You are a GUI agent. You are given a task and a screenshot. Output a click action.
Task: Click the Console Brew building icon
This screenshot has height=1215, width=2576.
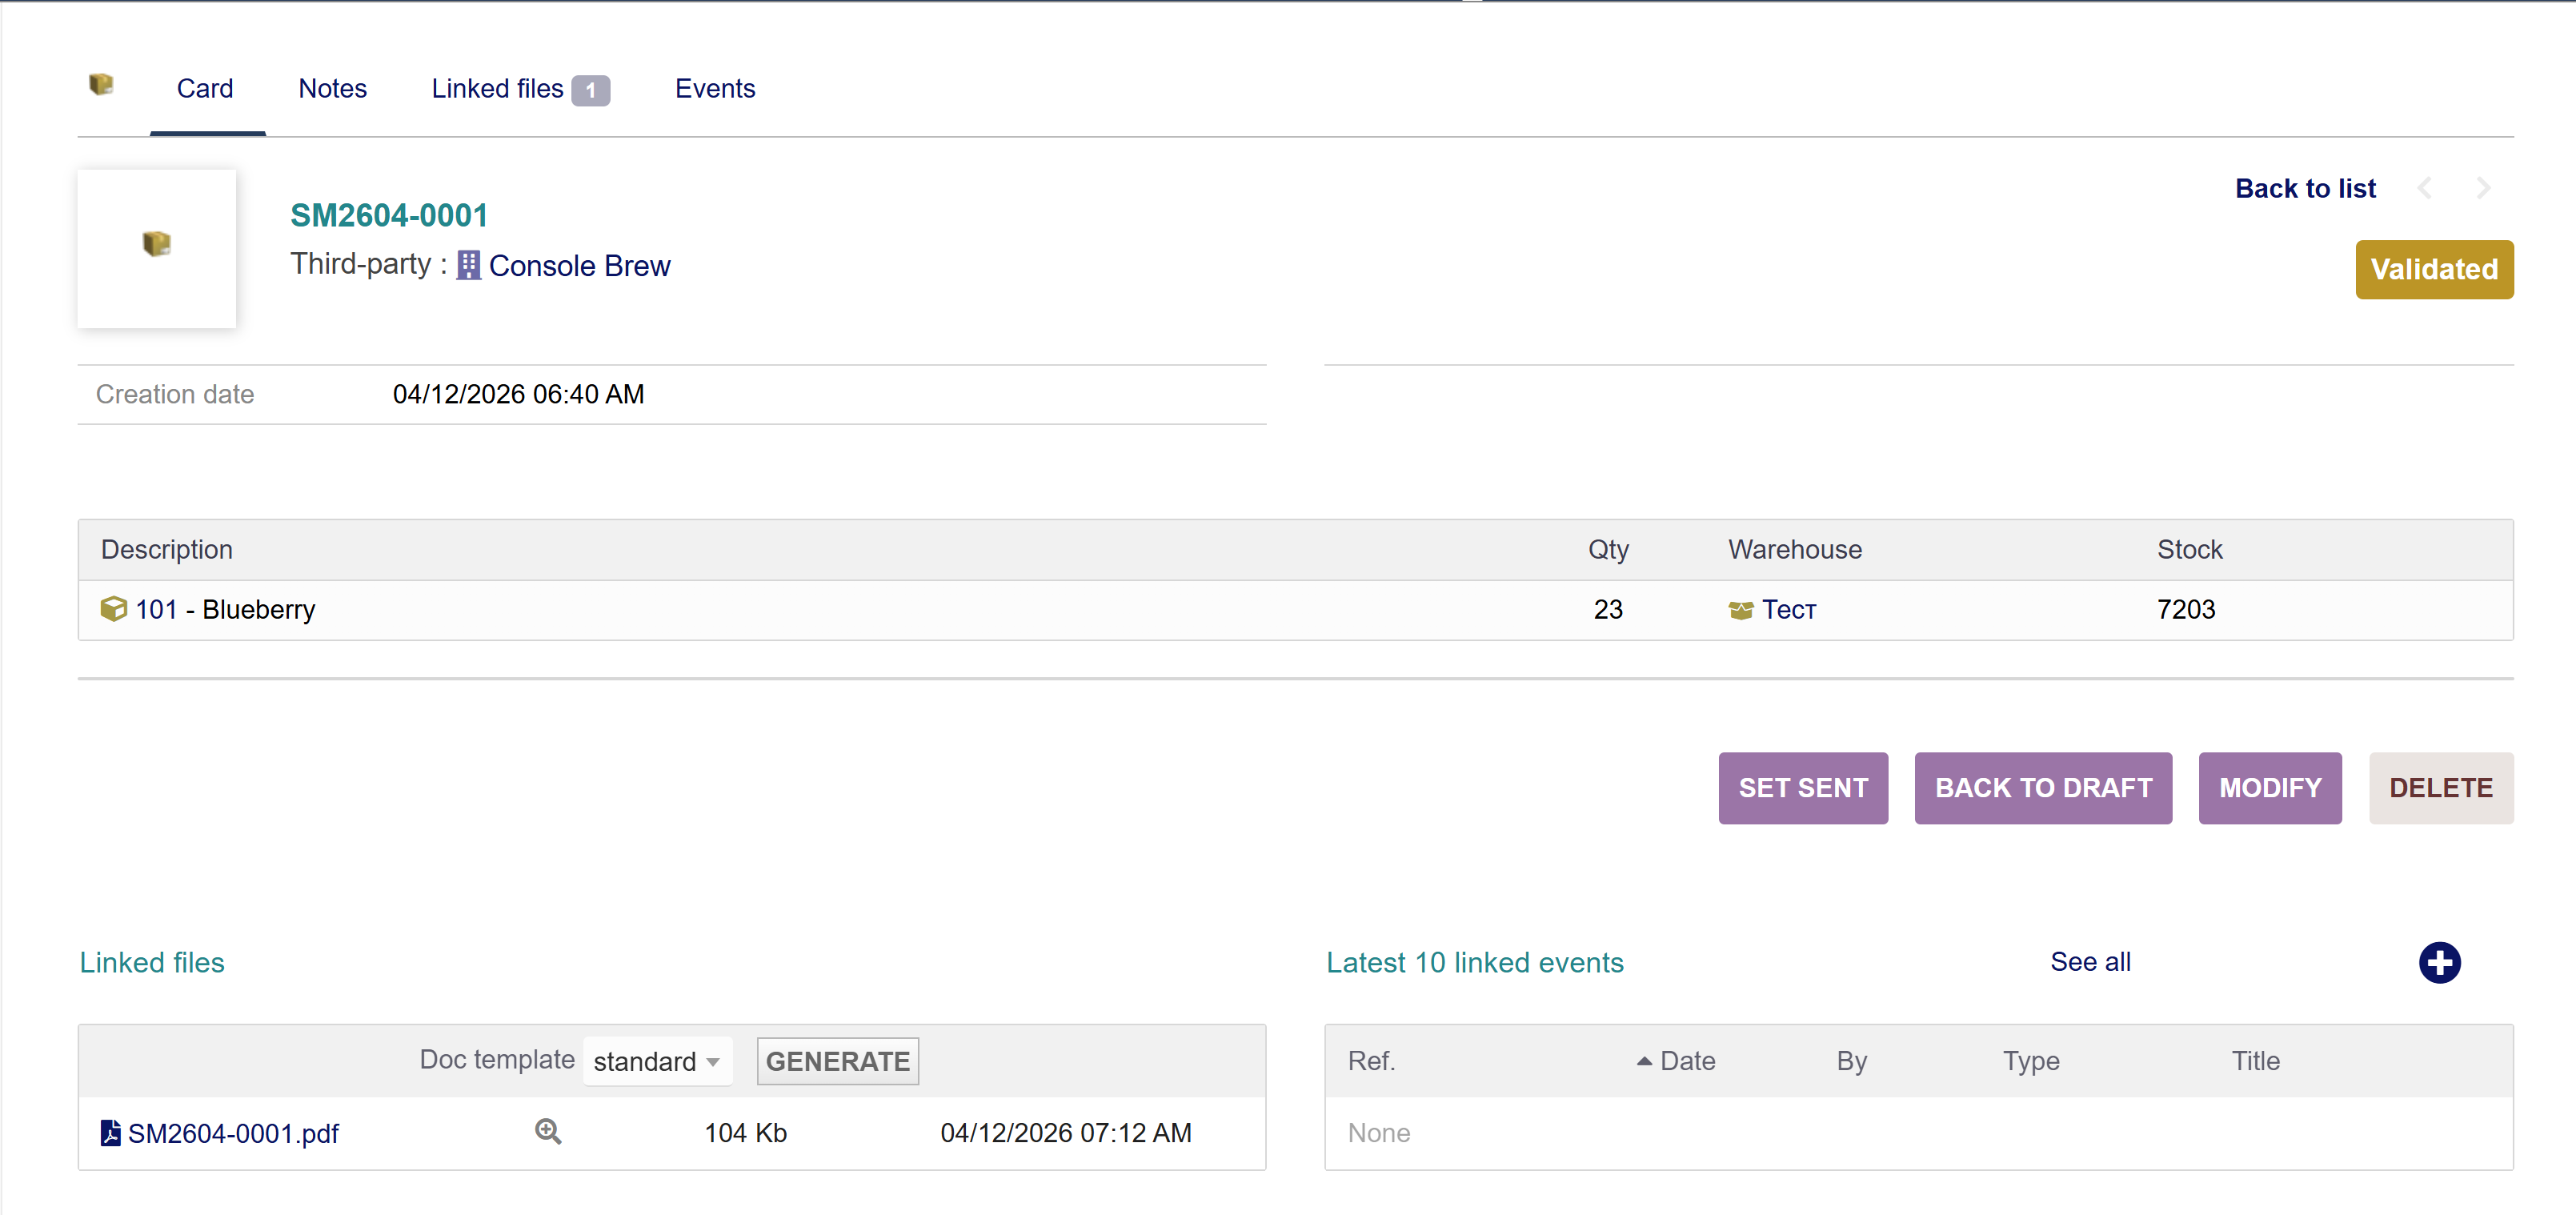(468, 266)
